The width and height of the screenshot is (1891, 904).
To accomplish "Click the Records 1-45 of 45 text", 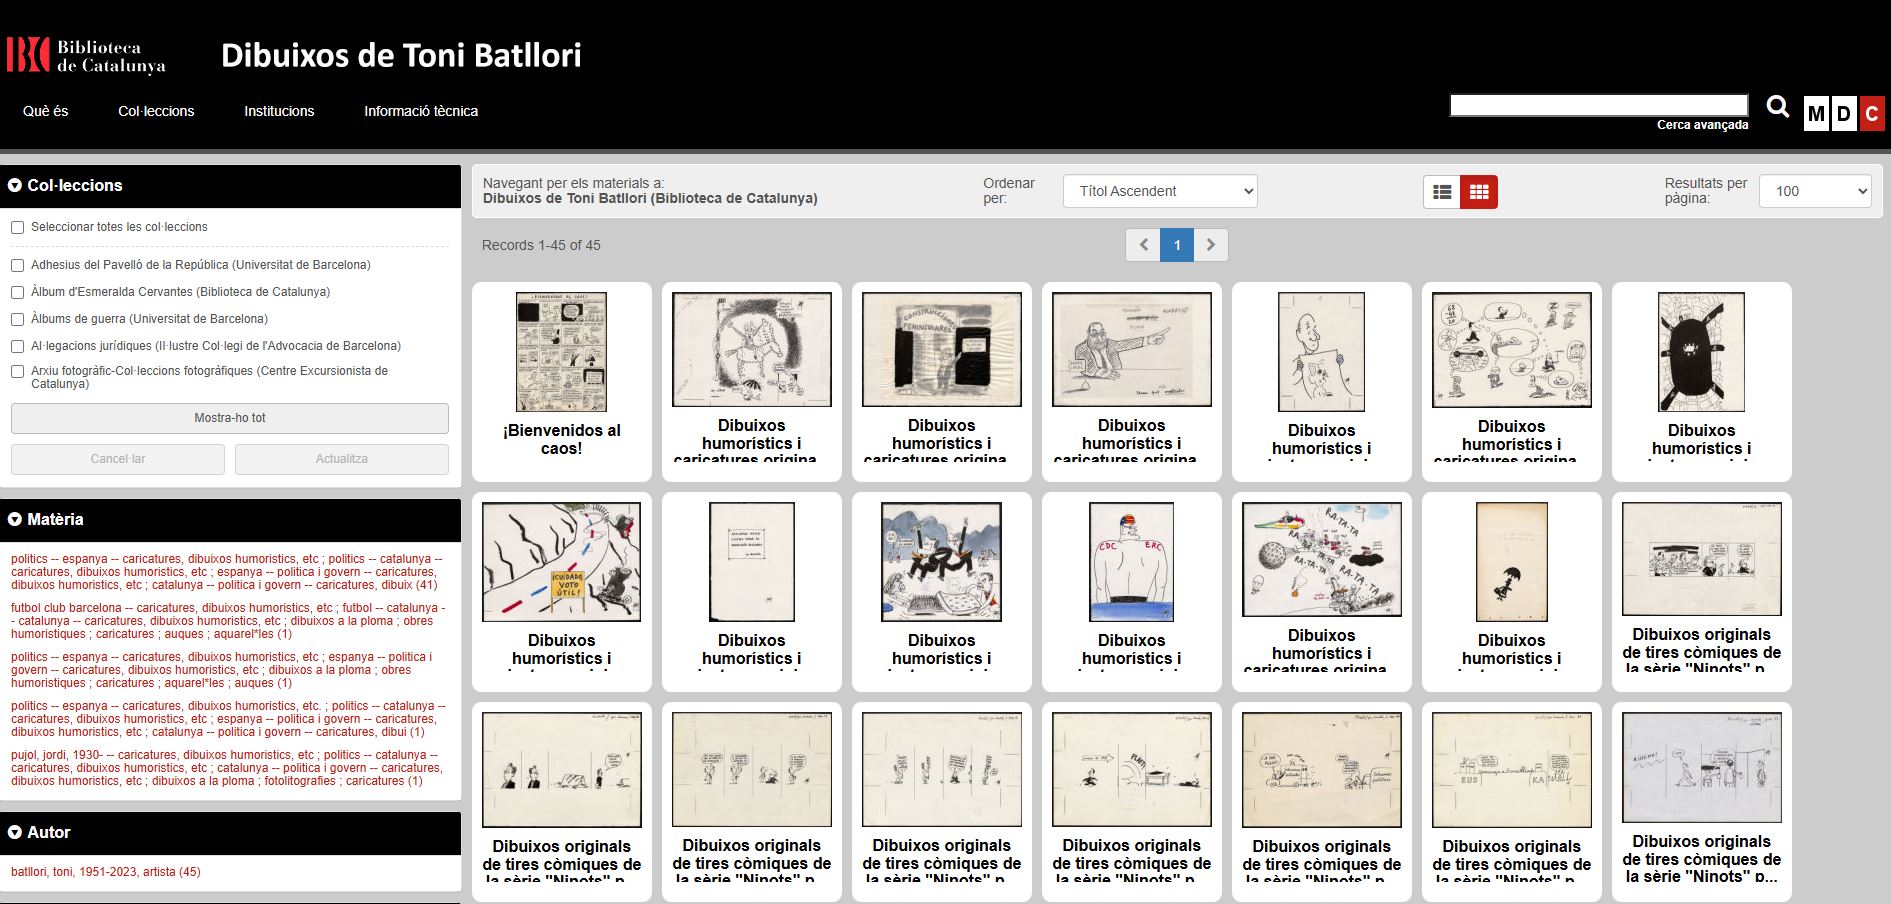I will pyautogui.click(x=541, y=245).
